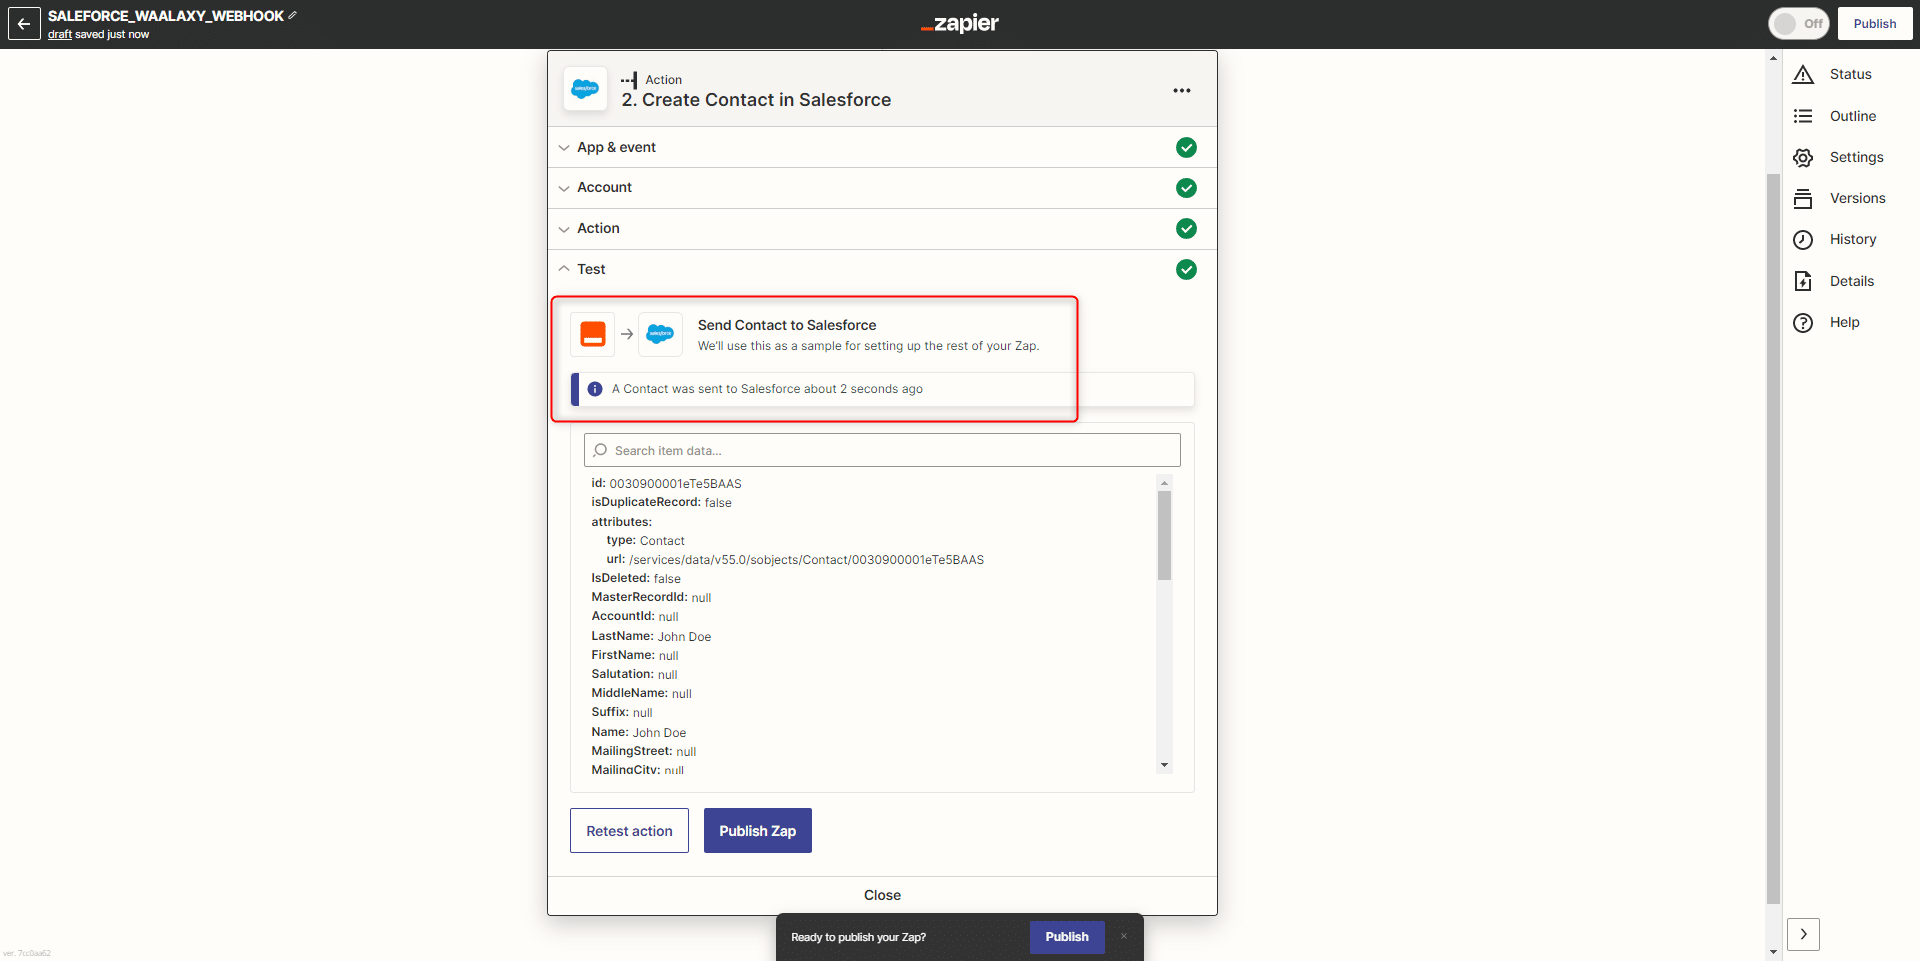The width and height of the screenshot is (1920, 961).
Task: Click the info icon in the contact sent notice
Action: (x=595, y=389)
